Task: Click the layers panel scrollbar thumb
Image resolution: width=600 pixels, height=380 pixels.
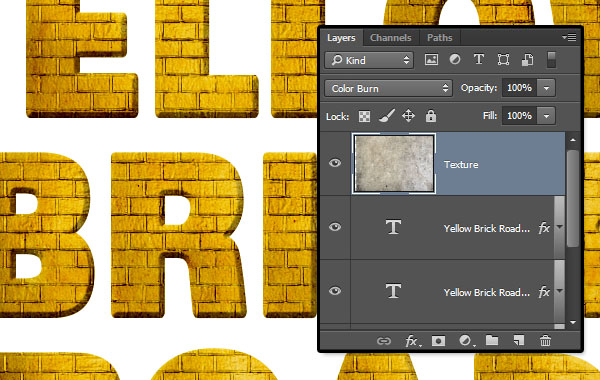Action: coord(572,198)
